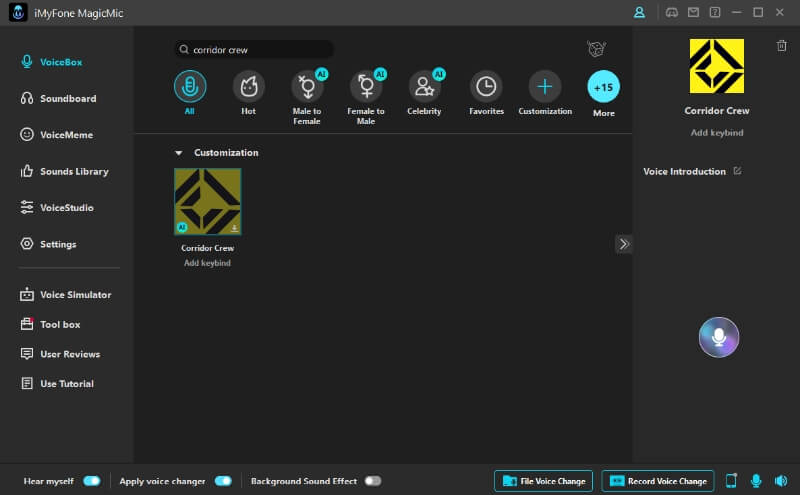Viewport: 800px width, 495px height.
Task: Add keybind under Corridor Crew tile
Action: (x=207, y=263)
